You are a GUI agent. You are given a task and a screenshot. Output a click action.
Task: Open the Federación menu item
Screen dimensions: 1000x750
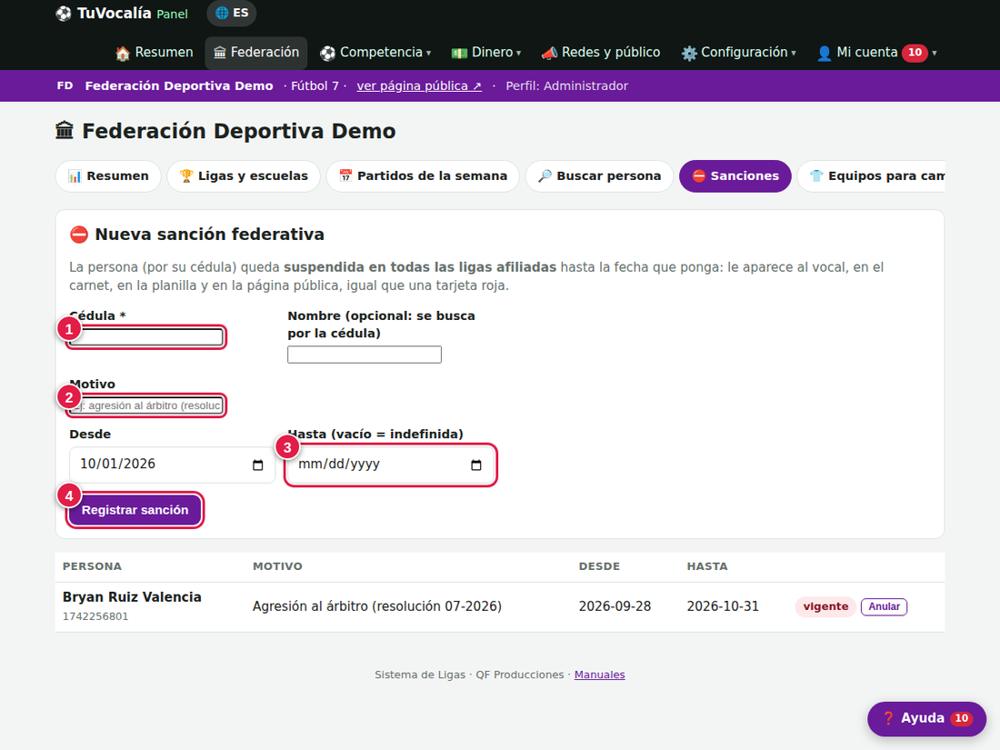tap(256, 52)
